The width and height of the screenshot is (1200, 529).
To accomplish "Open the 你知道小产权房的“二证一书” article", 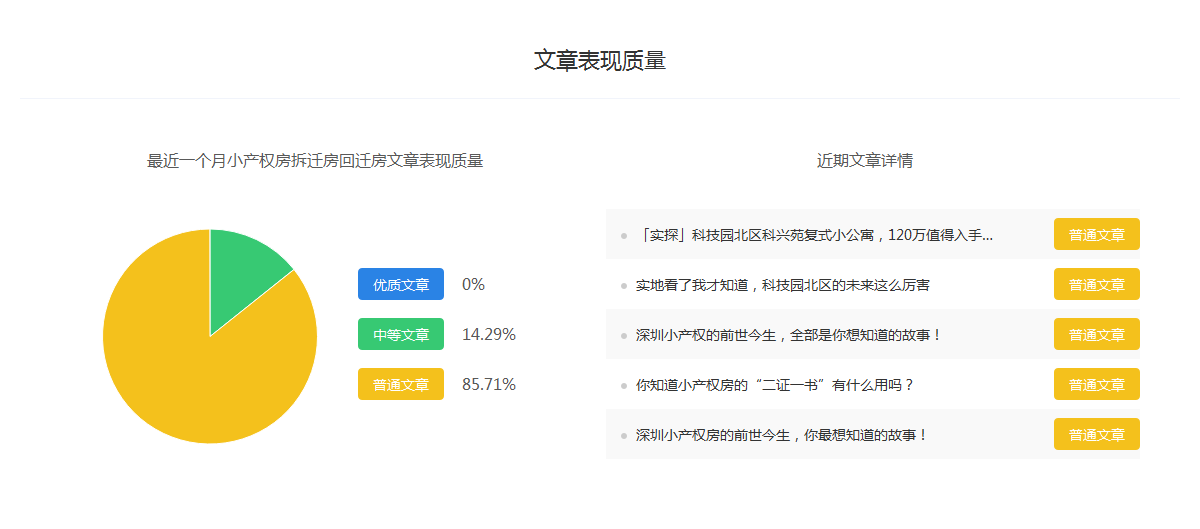I will 775,385.
